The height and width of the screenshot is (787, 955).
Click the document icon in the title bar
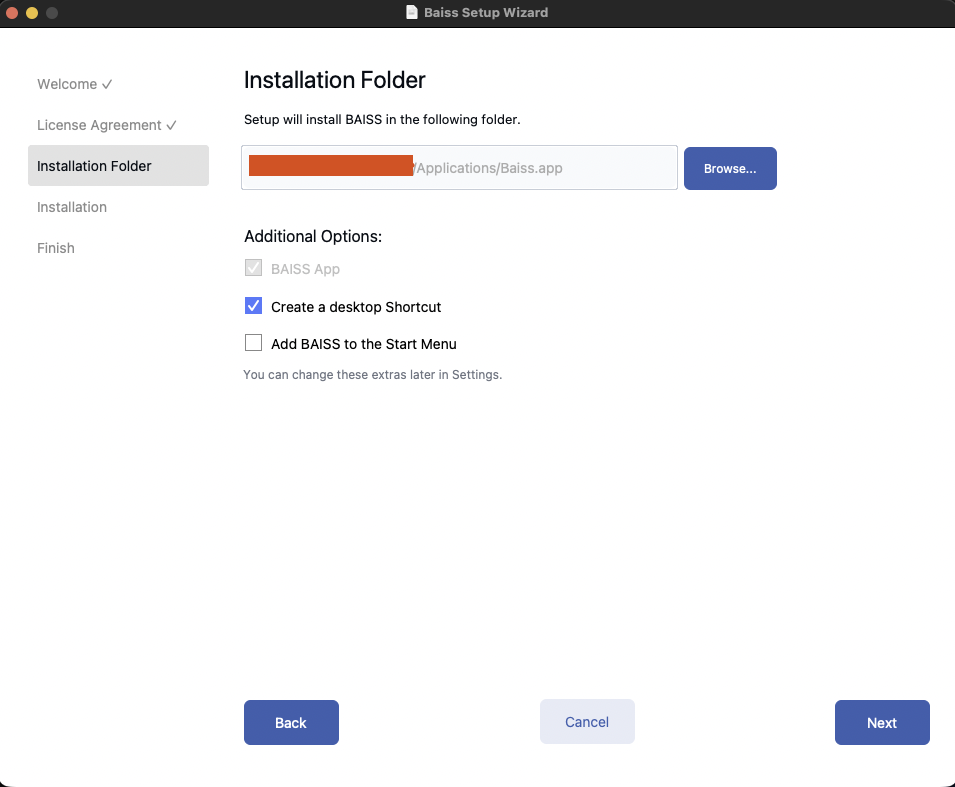tap(411, 12)
